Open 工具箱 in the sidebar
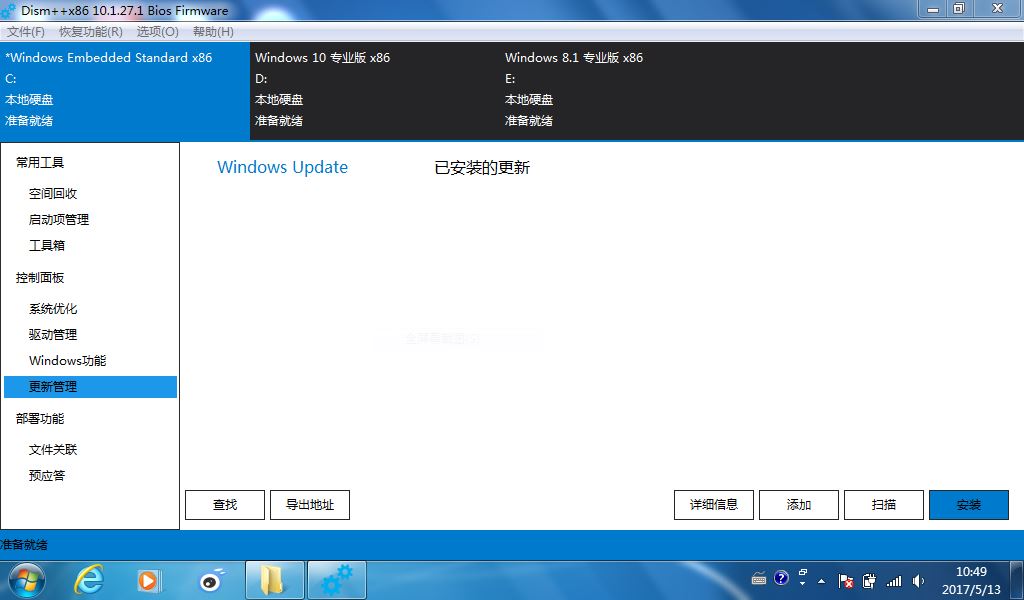Screen dimensions: 1024x600 (x=47, y=245)
